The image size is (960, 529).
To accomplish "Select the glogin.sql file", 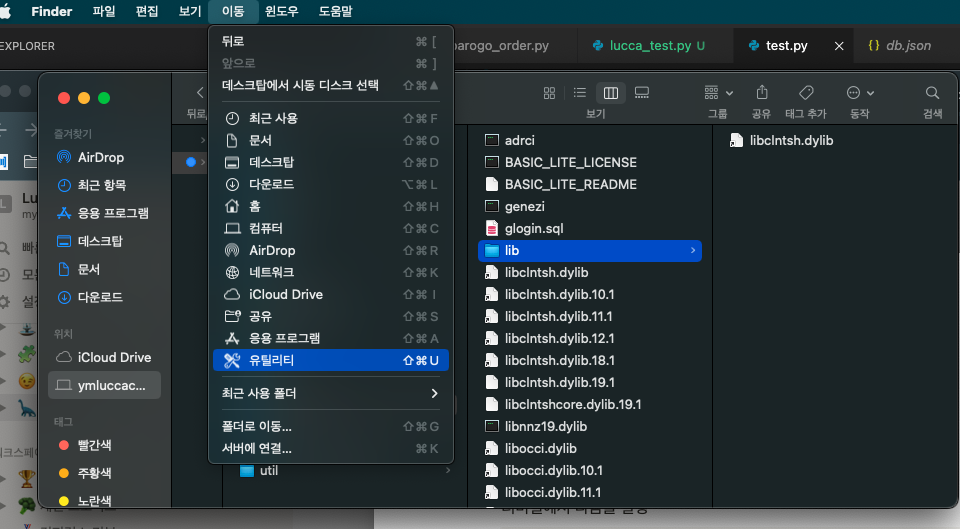I will tap(590, 228).
